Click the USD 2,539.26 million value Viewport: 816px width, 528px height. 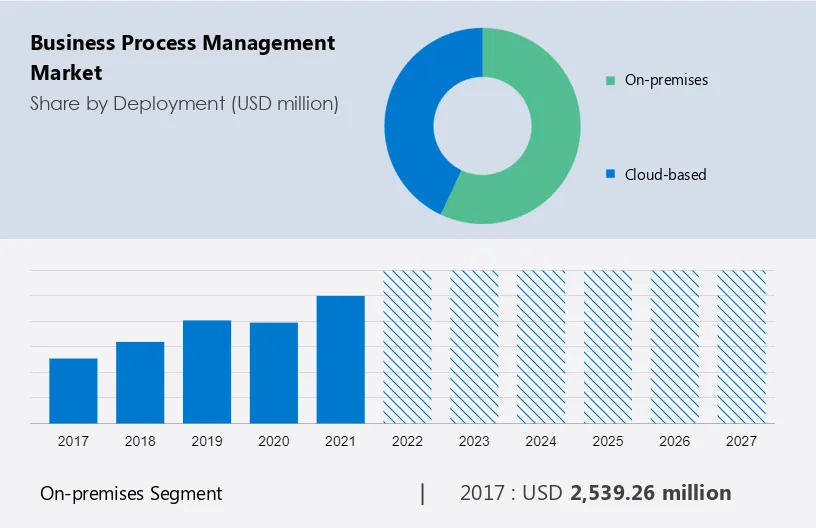pos(627,493)
